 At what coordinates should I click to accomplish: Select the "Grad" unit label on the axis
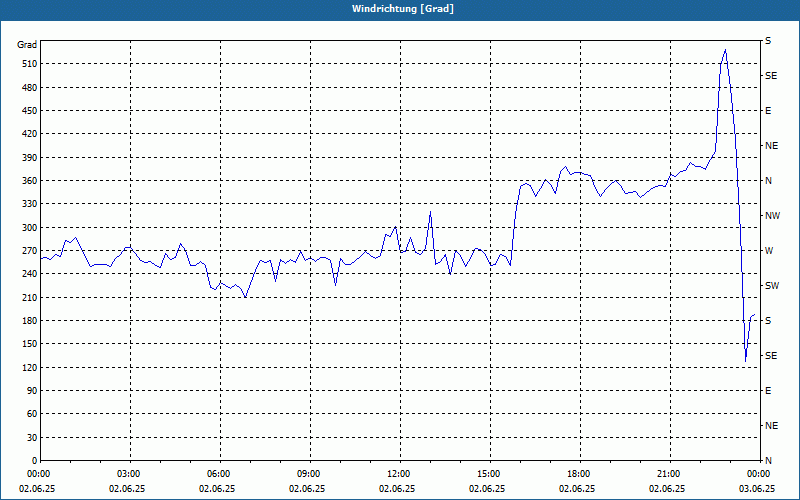(x=27, y=45)
